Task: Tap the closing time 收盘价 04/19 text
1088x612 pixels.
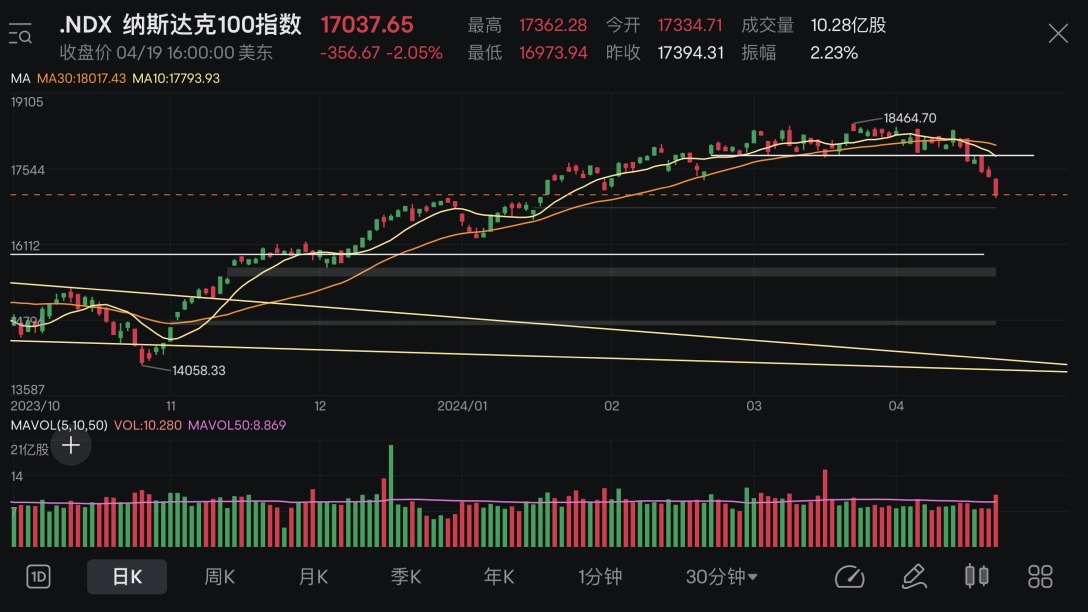Action: pos(166,53)
